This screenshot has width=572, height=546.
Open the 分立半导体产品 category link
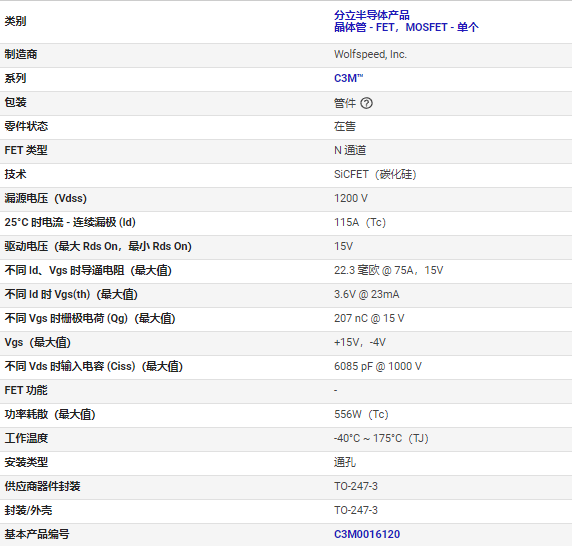point(372,15)
